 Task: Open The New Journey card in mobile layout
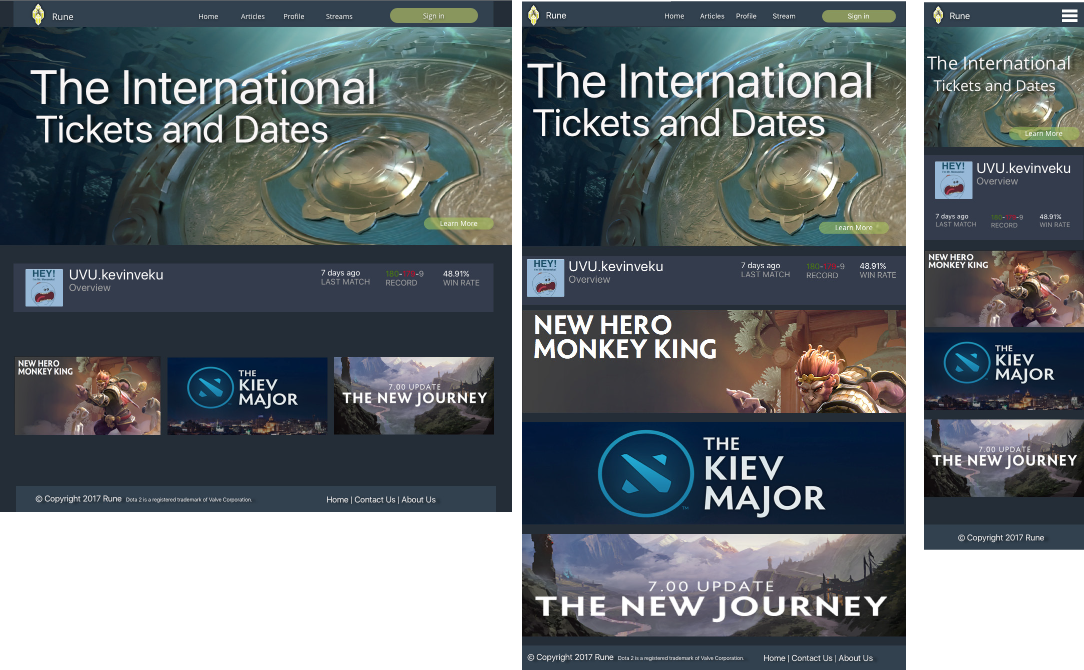(x=1004, y=458)
